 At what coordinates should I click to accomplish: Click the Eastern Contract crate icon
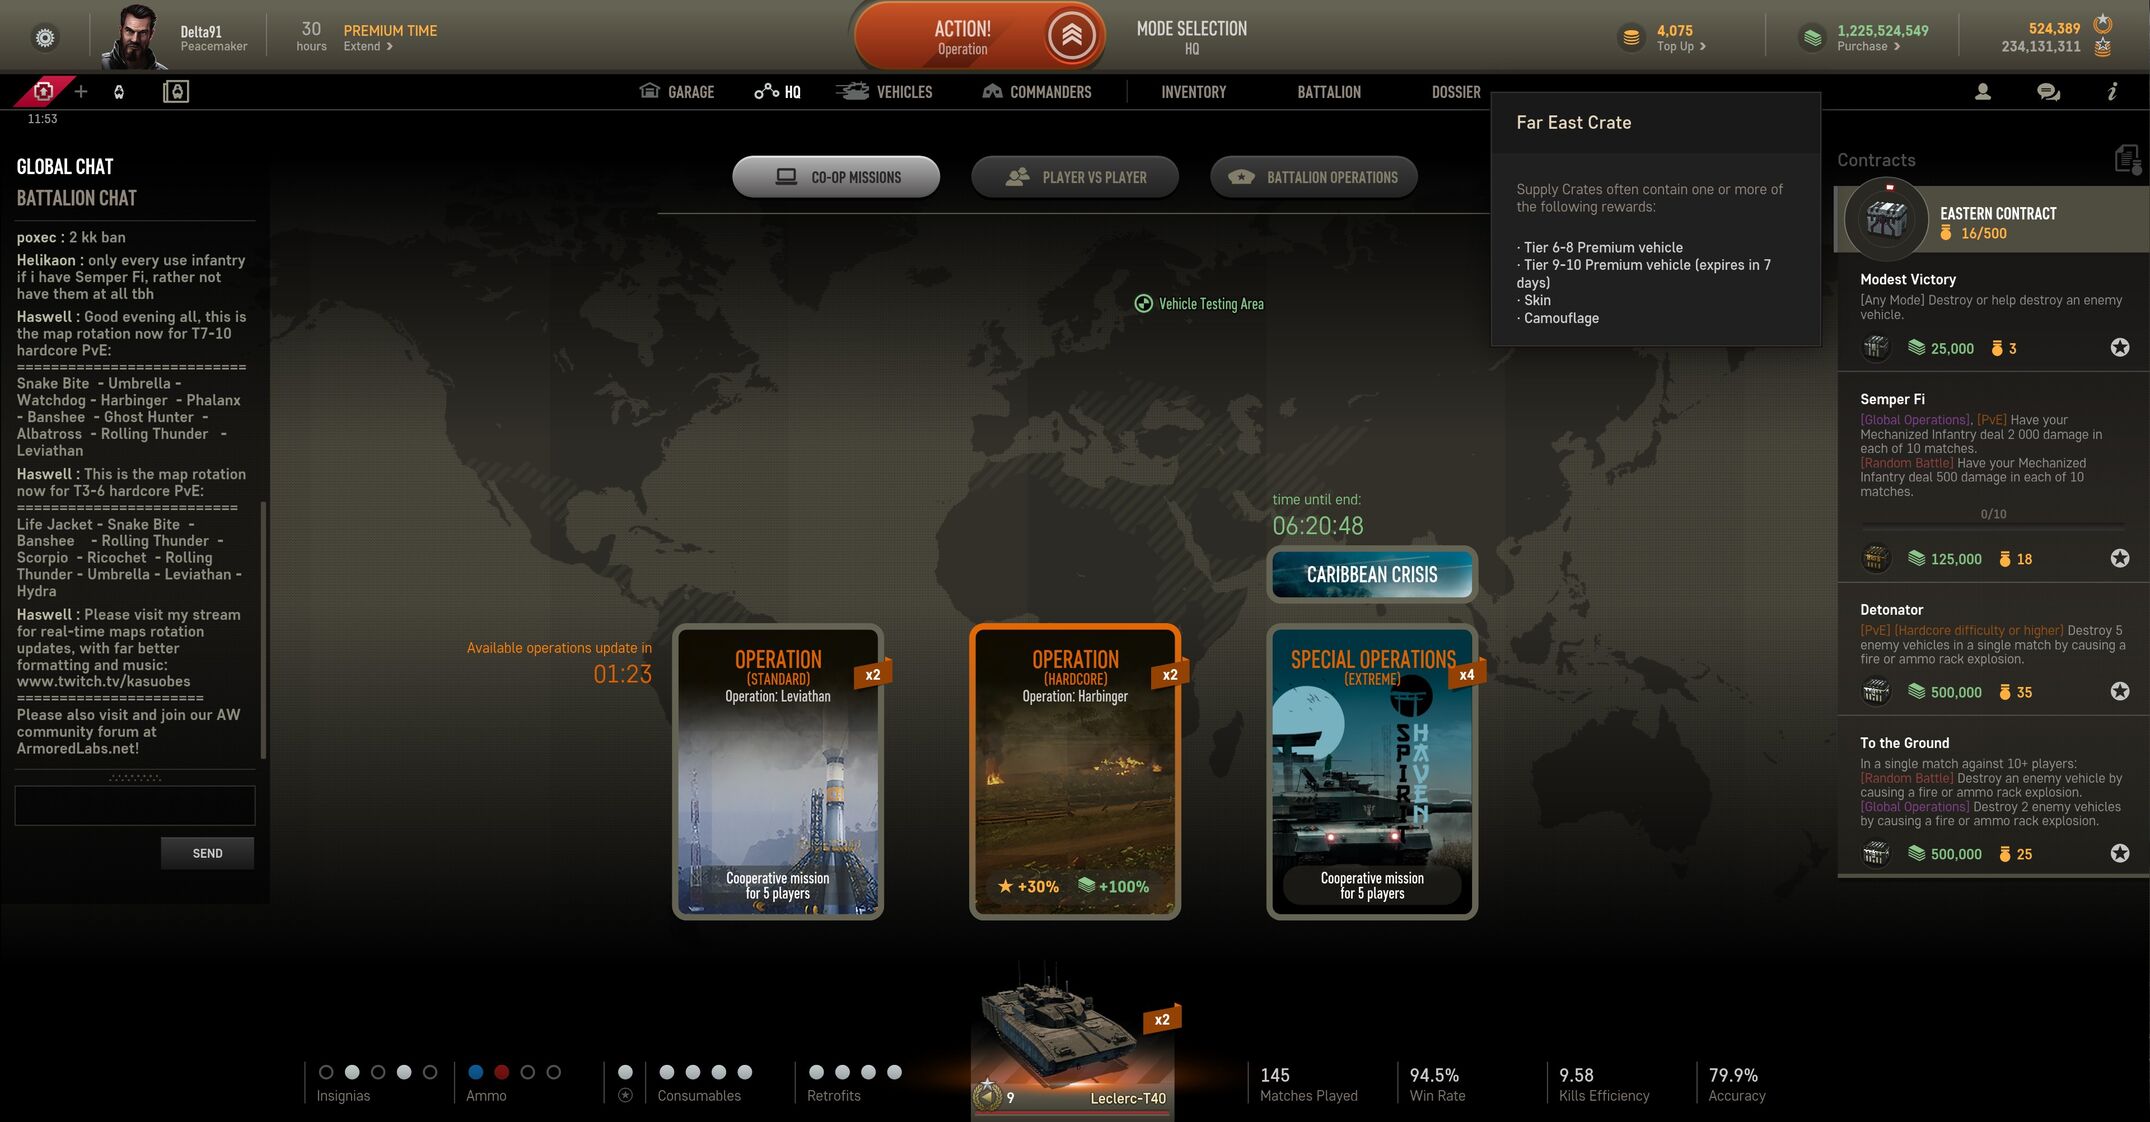point(1886,219)
